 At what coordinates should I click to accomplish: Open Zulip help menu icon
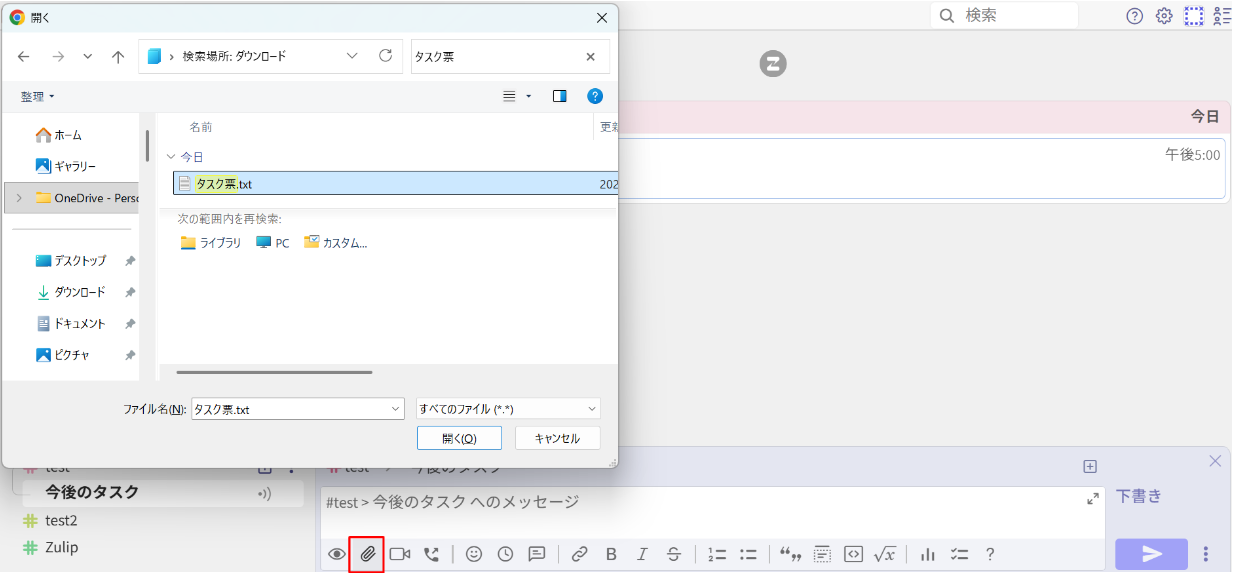click(x=1135, y=15)
